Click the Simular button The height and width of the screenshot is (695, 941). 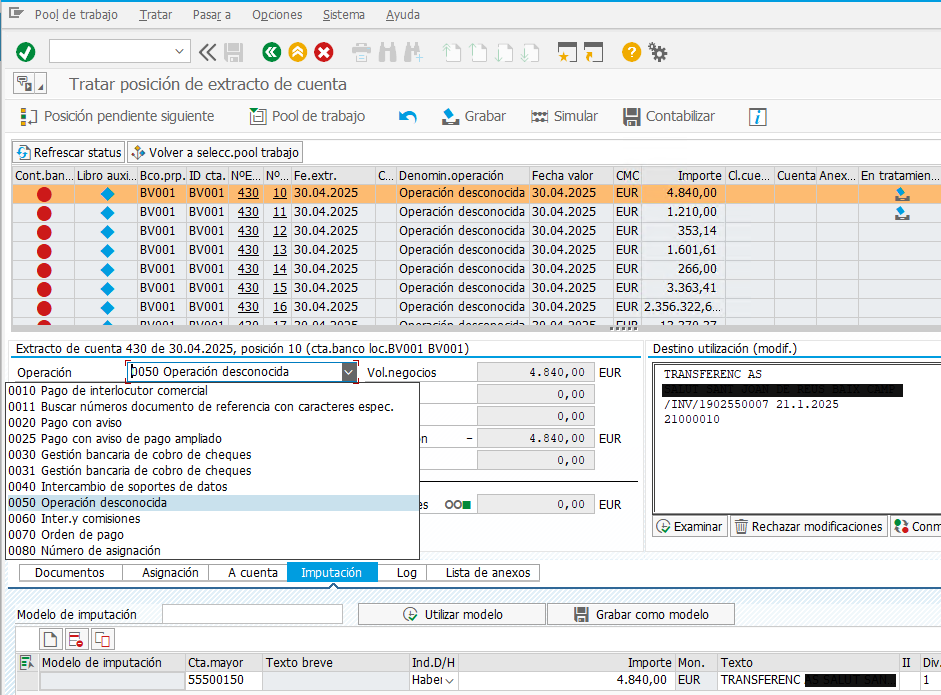(564, 116)
